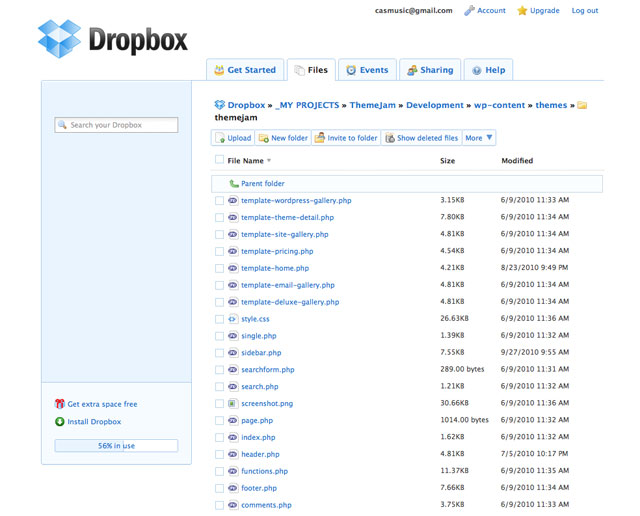This screenshot has width=640, height=516.
Task: Navigate to Development breadcrumb
Action: click(x=435, y=105)
